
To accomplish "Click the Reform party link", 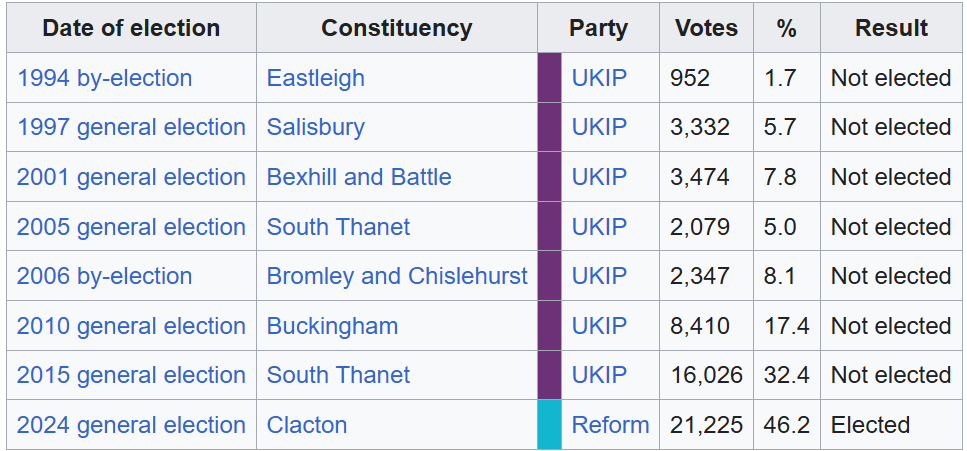I will point(610,425).
